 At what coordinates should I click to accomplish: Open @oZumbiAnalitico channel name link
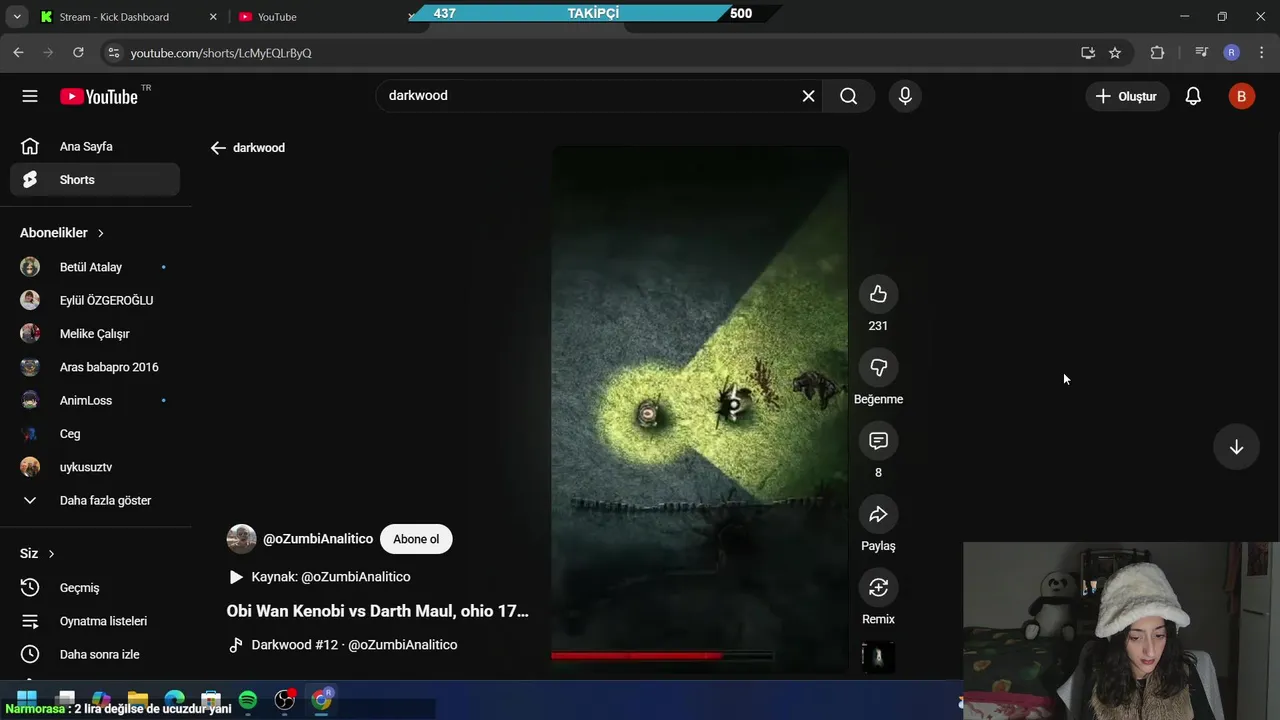click(x=318, y=539)
